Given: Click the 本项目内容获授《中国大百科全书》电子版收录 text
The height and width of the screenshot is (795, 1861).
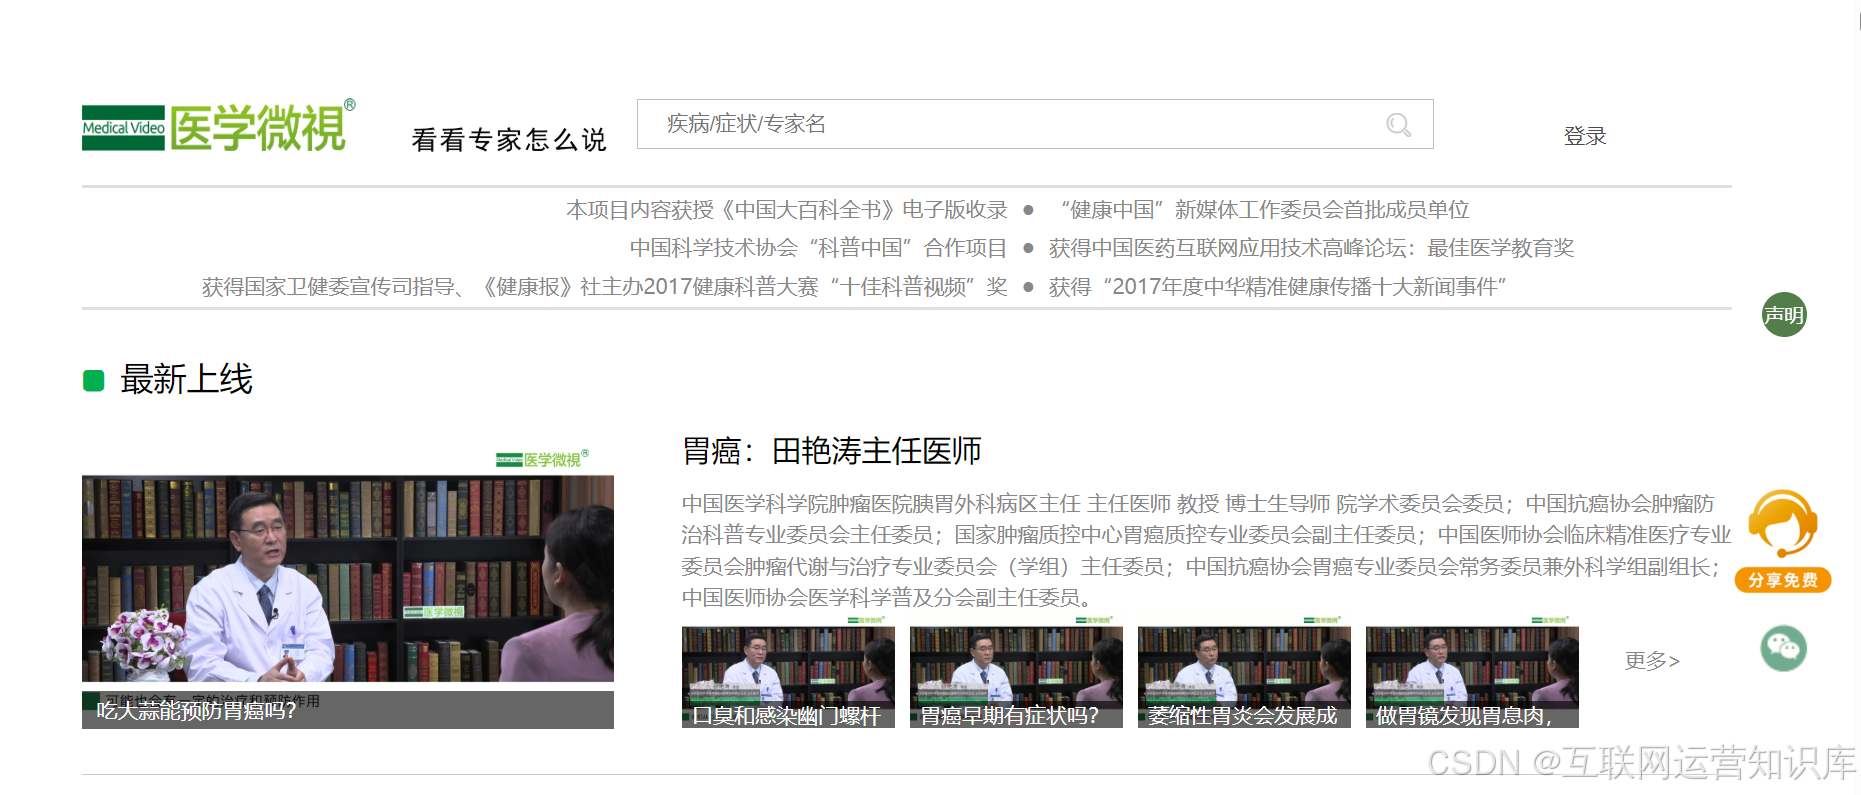Looking at the screenshot, I should pos(787,210).
